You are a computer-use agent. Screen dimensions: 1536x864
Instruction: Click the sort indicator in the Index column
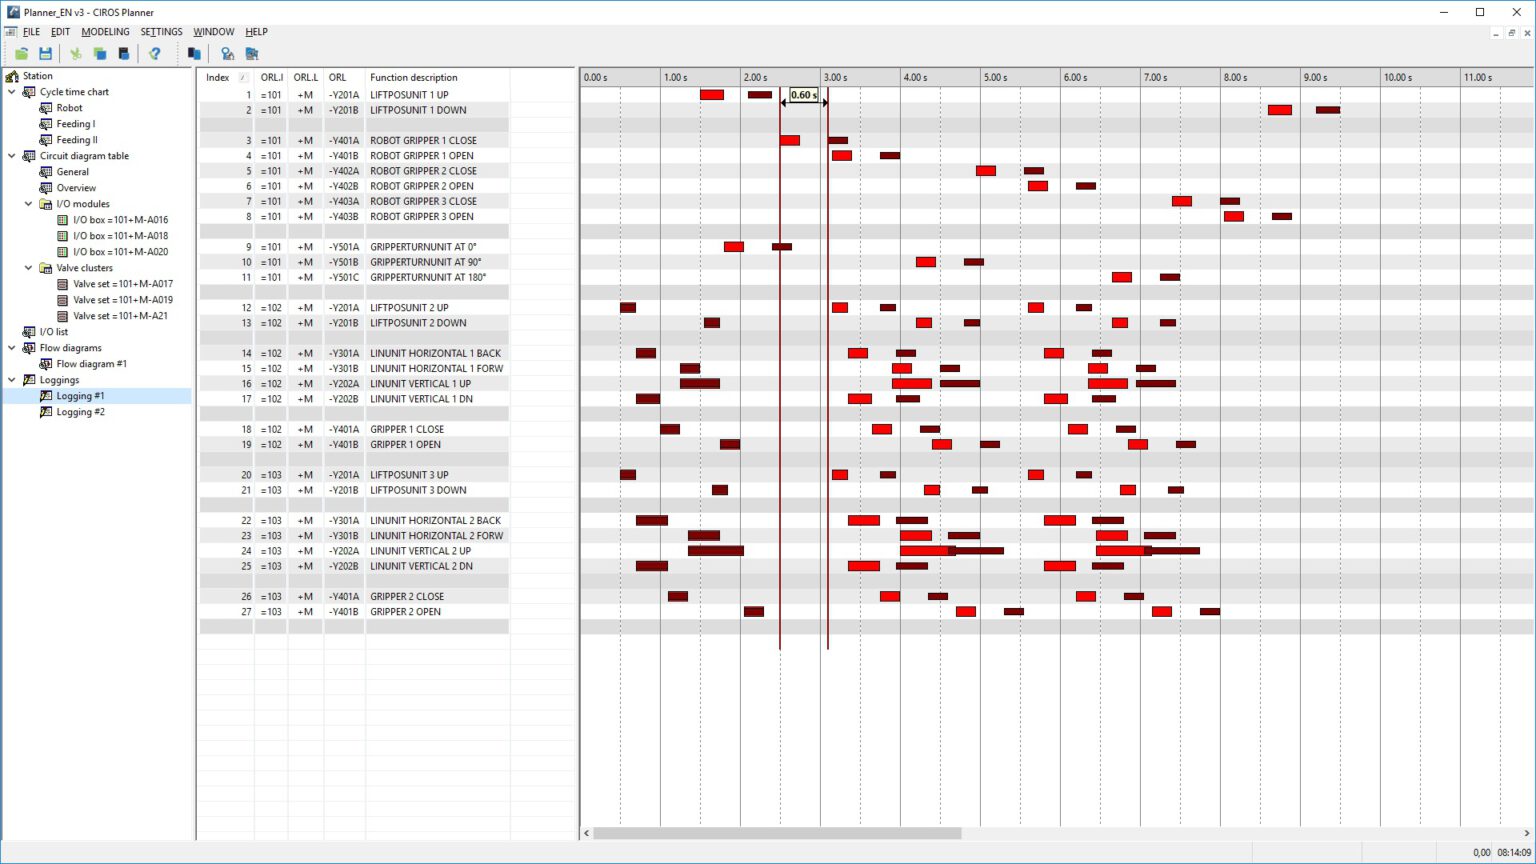[243, 77]
